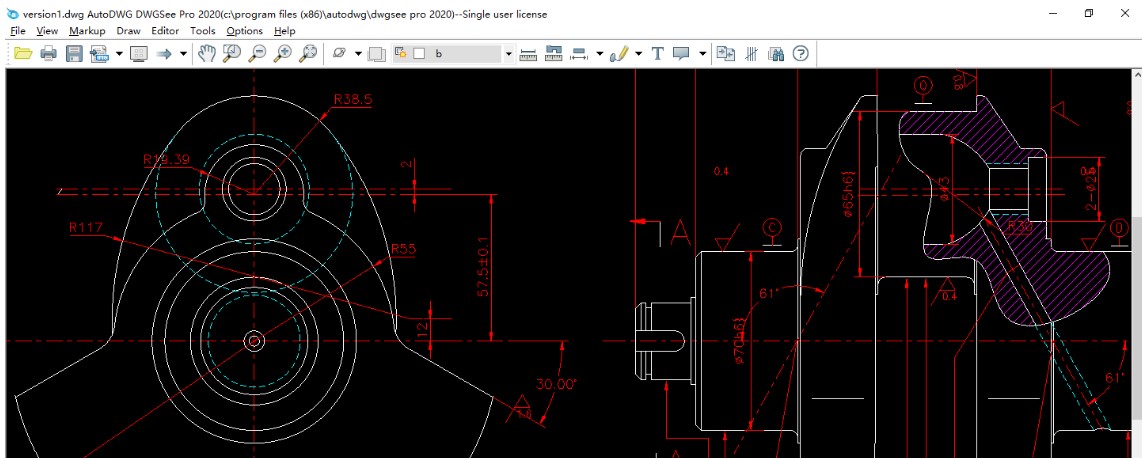Click the Zoom Out magnifier icon
Viewport: 1142px width, 458px height.
coord(258,53)
